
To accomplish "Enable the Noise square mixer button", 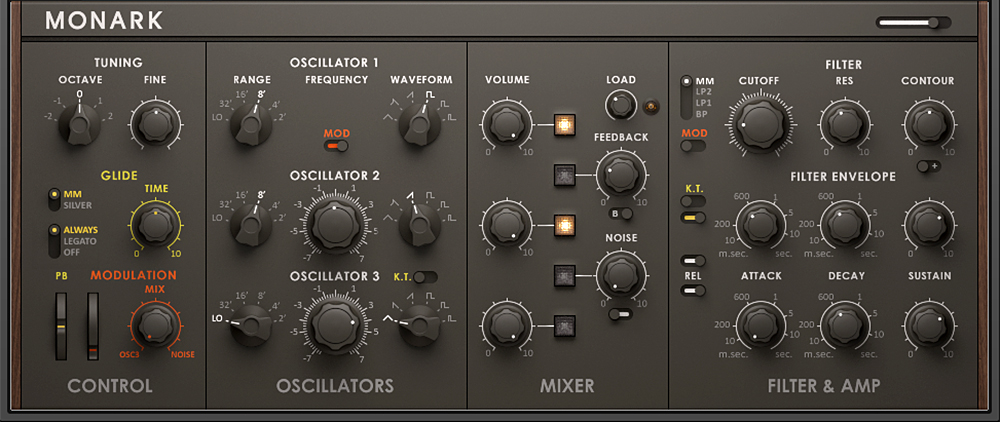I will point(567,274).
